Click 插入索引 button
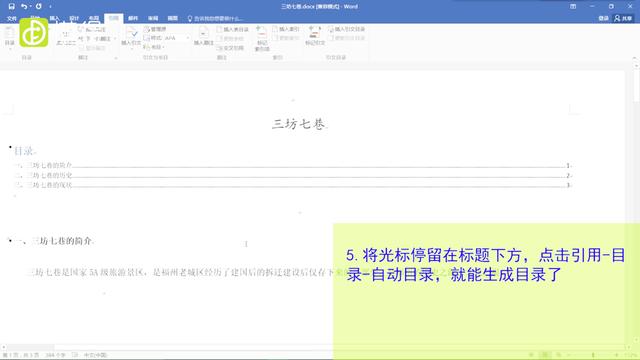 point(286,29)
